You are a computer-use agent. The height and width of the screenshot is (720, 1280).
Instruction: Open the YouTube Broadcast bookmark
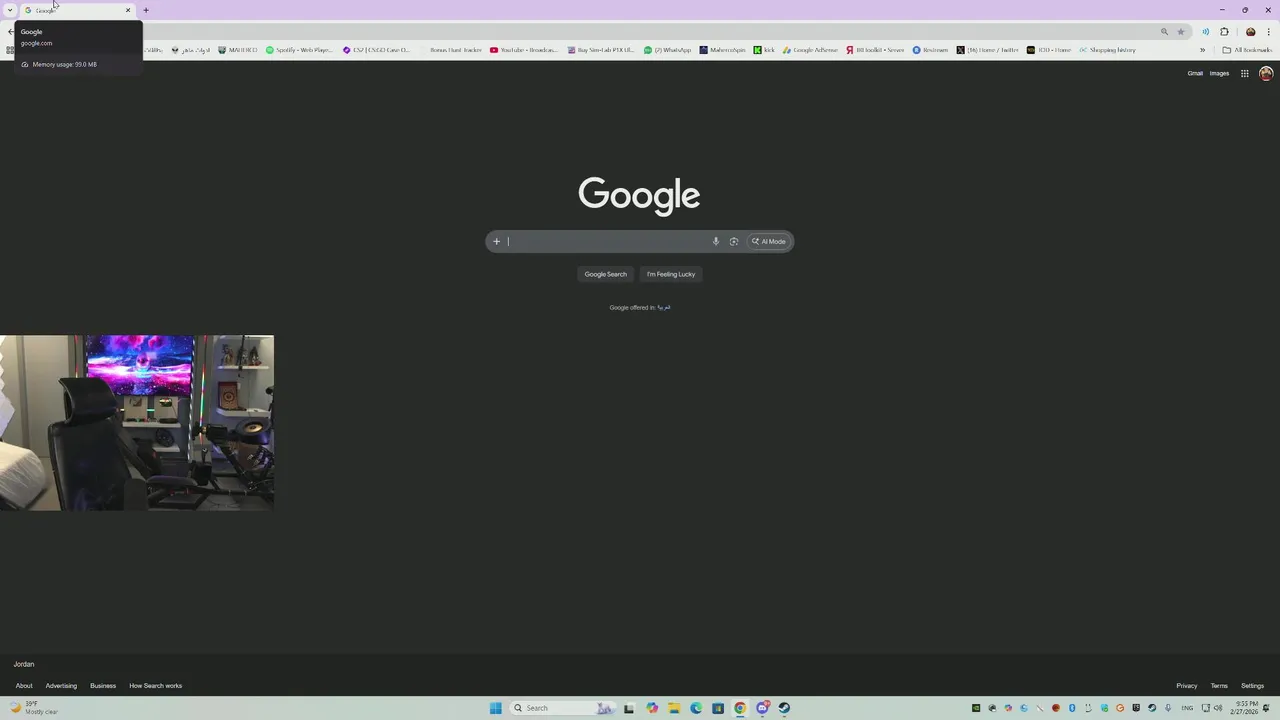pos(524,50)
